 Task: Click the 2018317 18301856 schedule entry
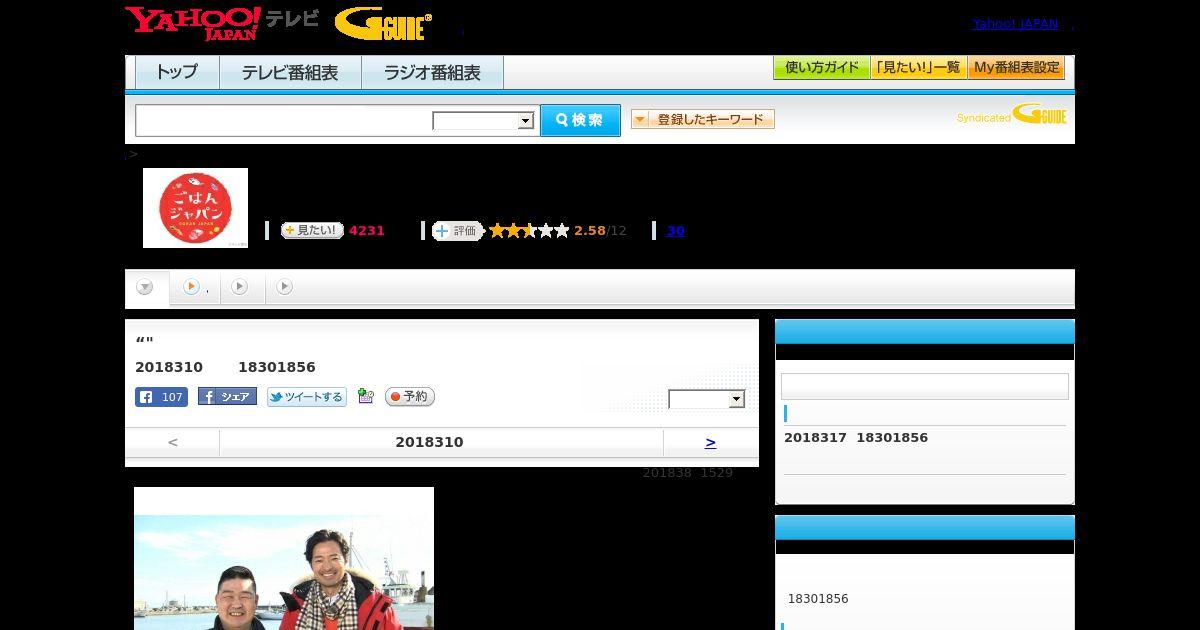856,438
